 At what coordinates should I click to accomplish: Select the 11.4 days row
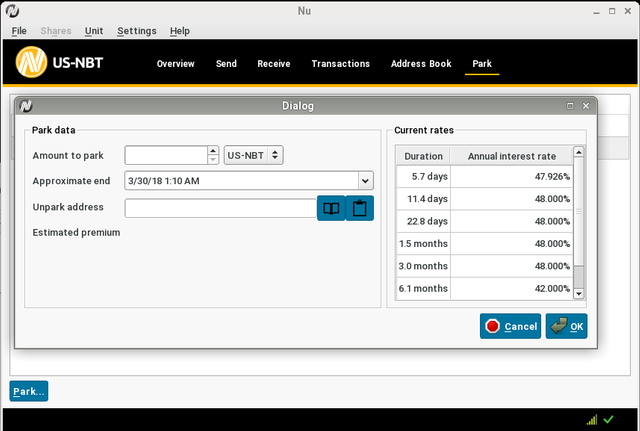484,199
